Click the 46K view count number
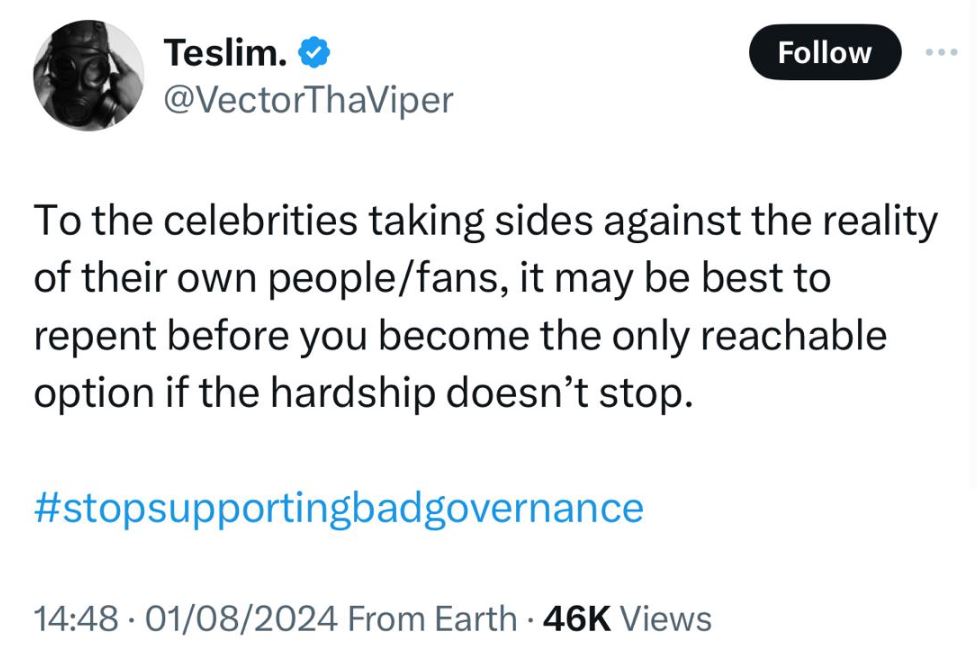This screenshot has width=978, height=657. pos(577,618)
